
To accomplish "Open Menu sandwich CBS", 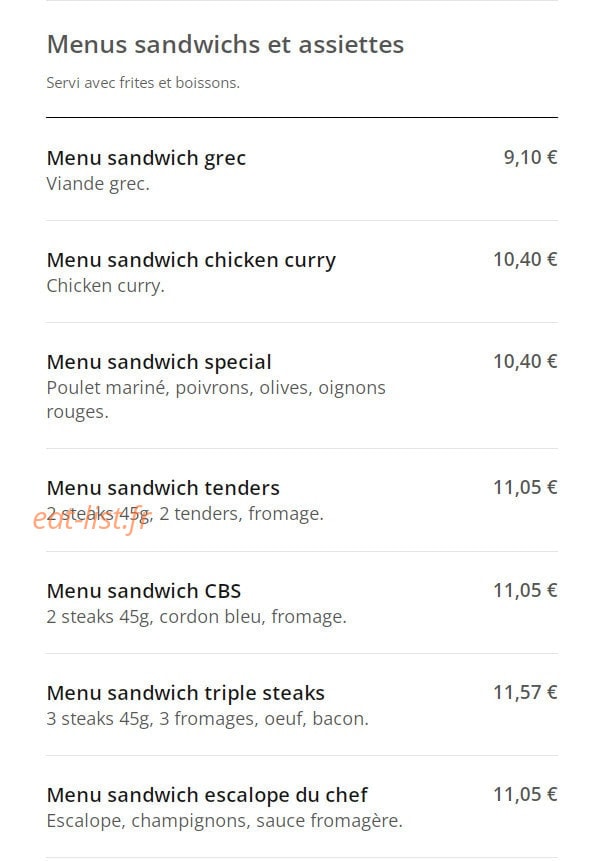I will point(144,591).
